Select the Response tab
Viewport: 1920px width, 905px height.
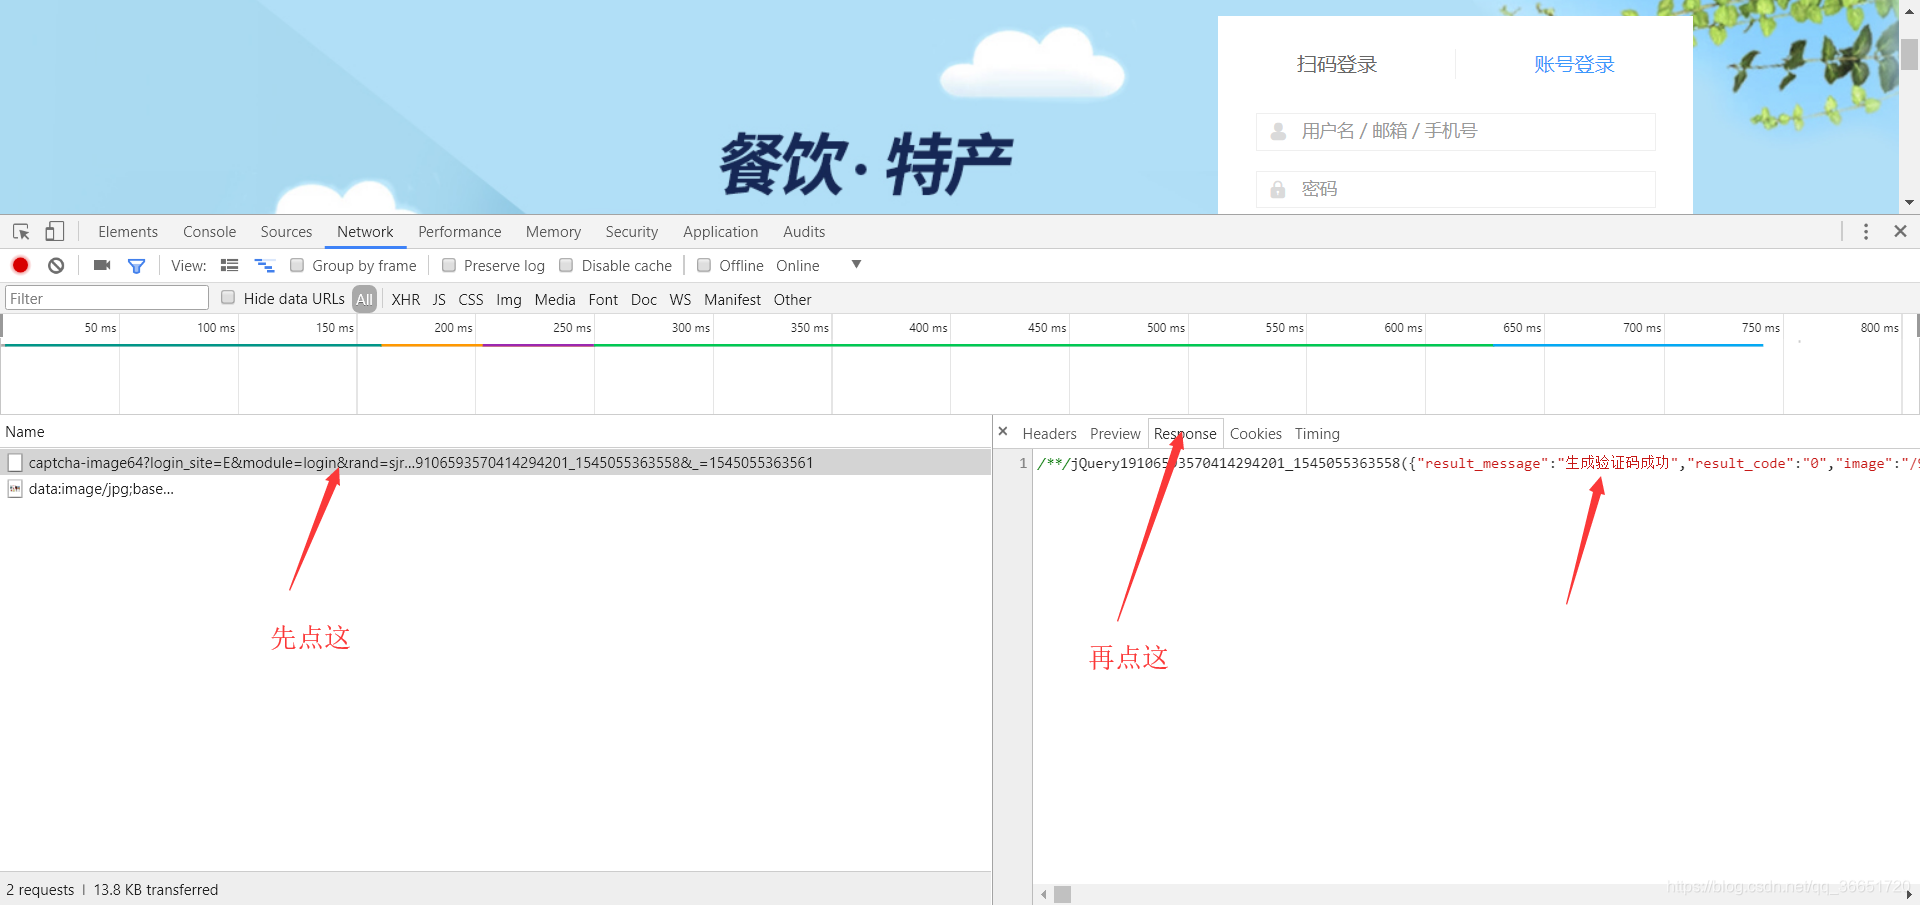click(x=1185, y=434)
